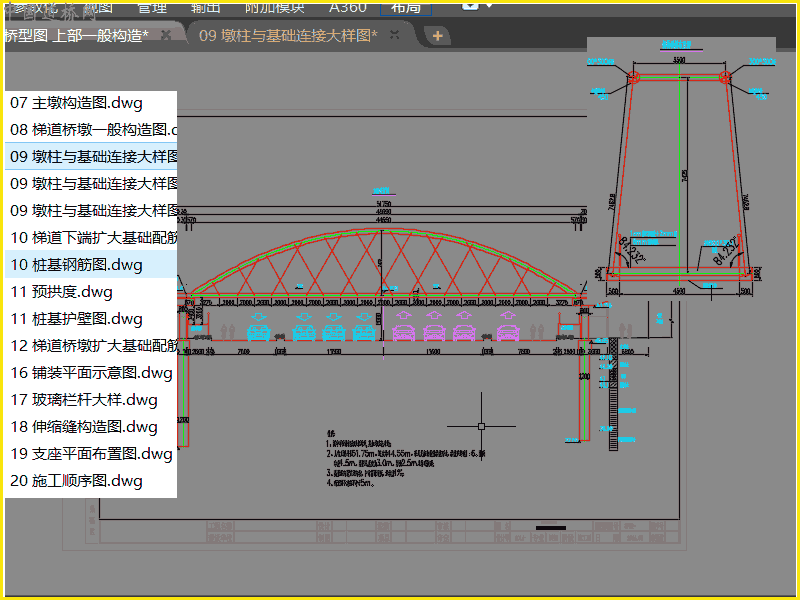Screen dimensions: 800x600
Task: Select 10 桩基钢筋图.dwg in the file list
Action: (x=76, y=265)
